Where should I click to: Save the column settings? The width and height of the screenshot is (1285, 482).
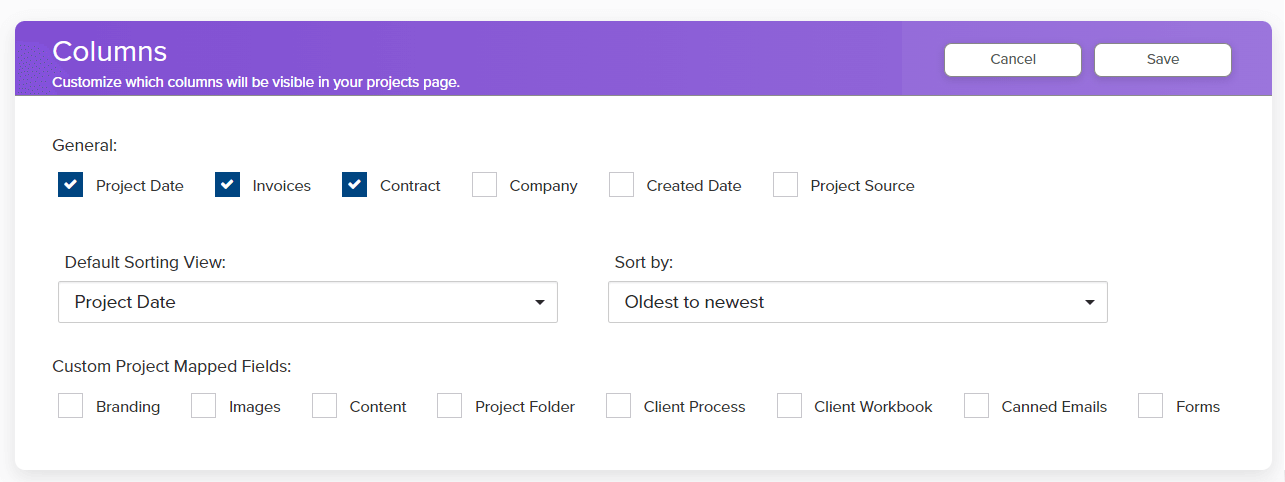tap(1163, 60)
